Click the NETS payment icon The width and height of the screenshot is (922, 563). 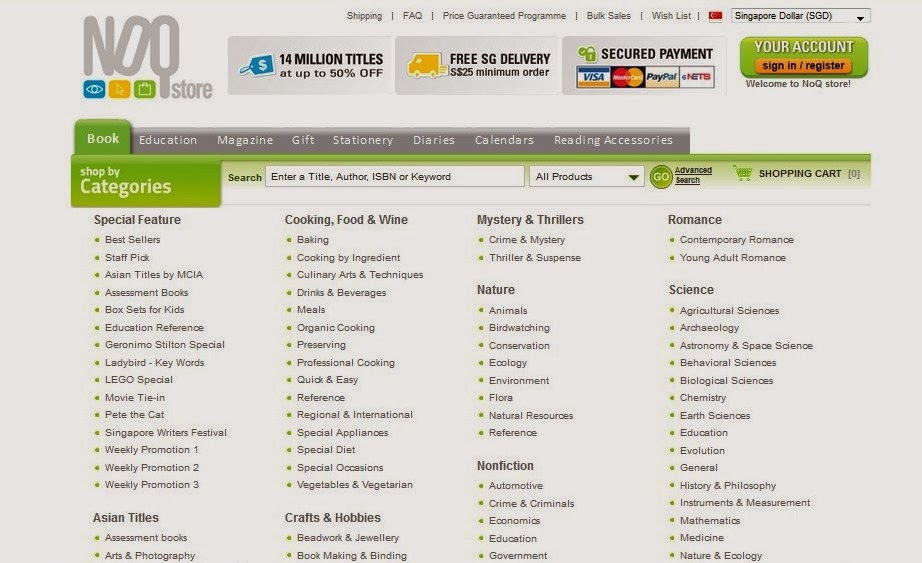(x=697, y=77)
